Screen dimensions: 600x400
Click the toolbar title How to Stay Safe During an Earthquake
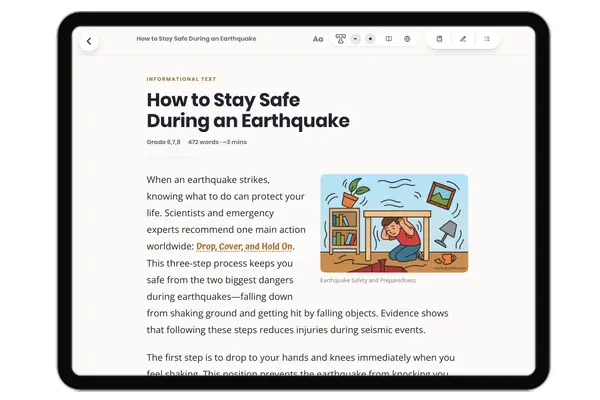(x=196, y=39)
